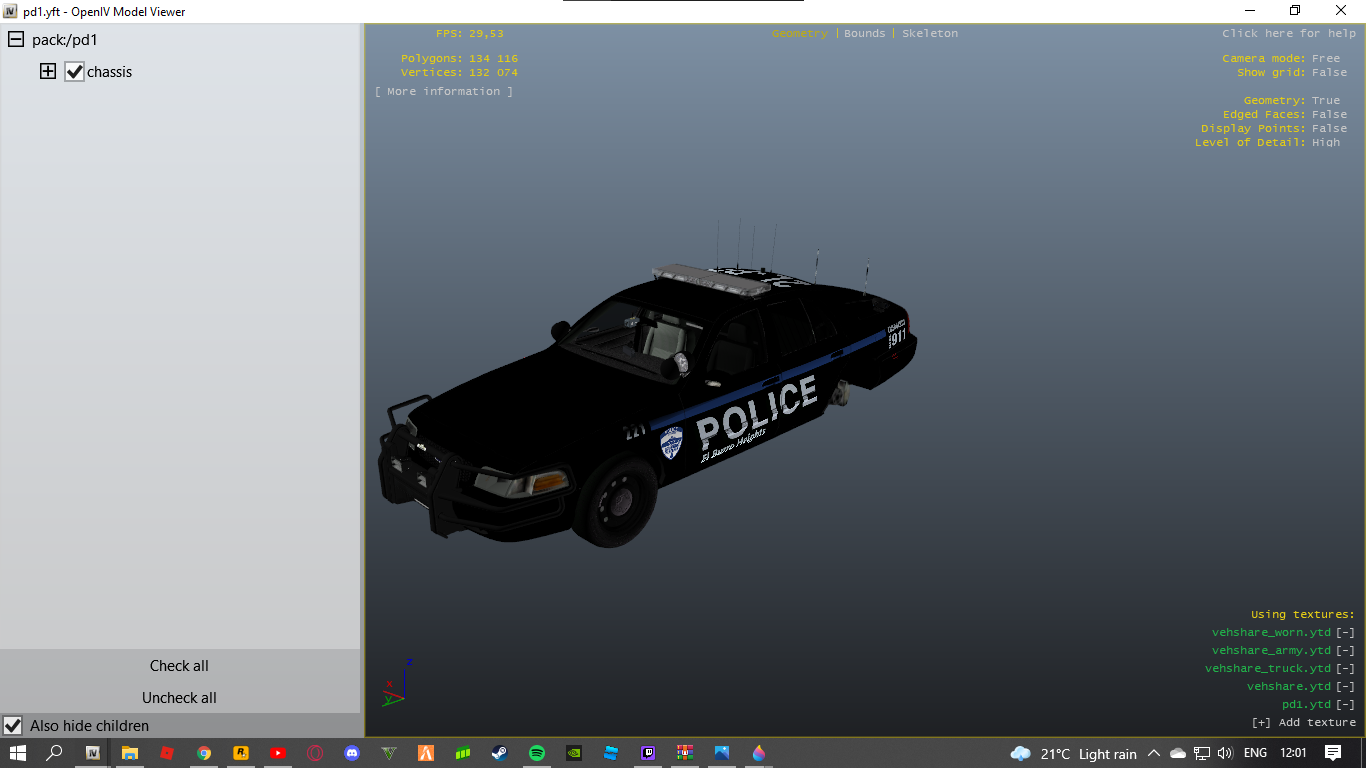
Task: Open Spotify from the taskbar
Action: point(537,753)
